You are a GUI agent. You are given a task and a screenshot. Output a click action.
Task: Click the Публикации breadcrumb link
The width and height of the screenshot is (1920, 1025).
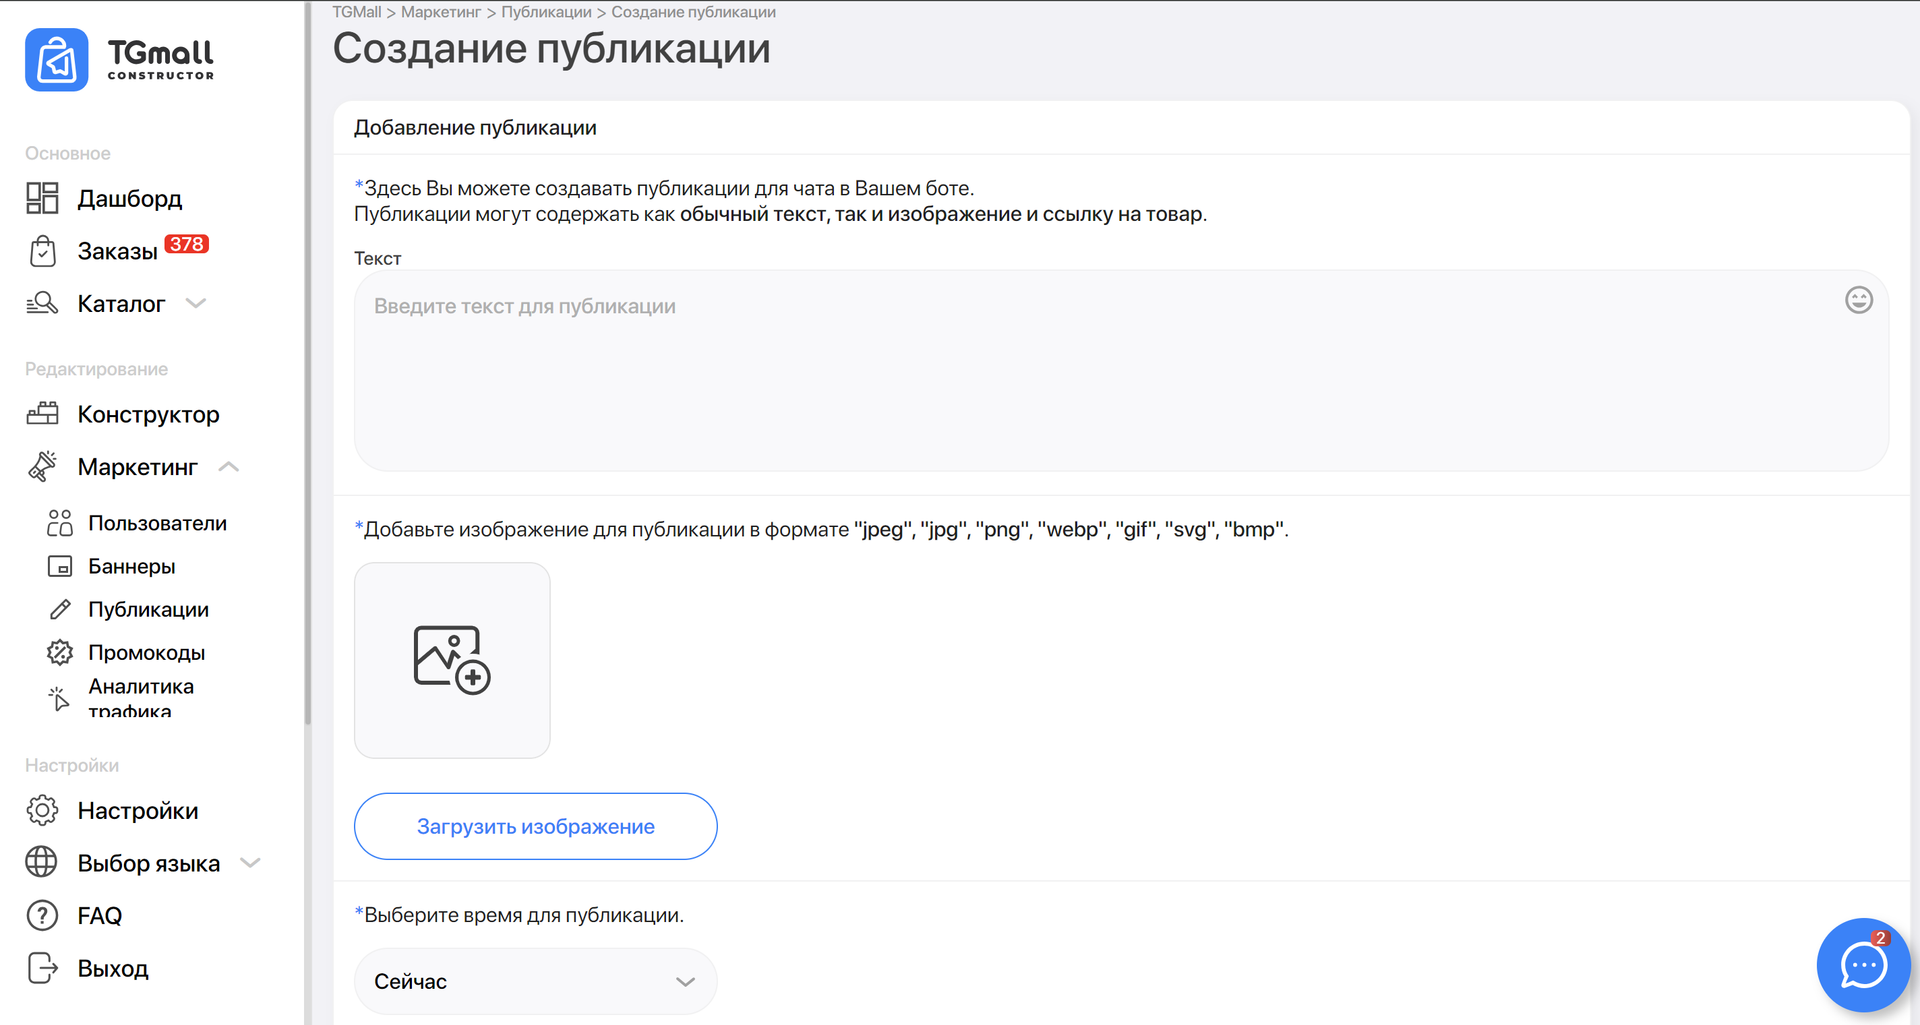(x=546, y=12)
